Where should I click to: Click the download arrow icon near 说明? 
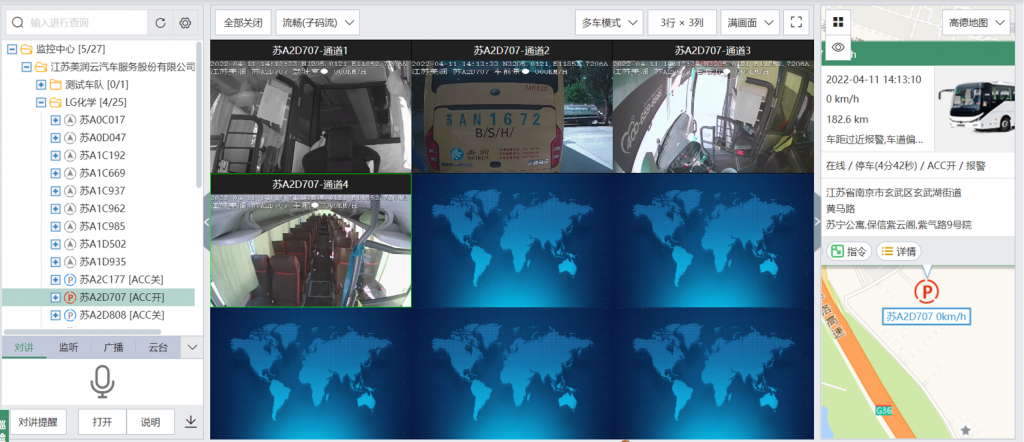[x=191, y=422]
